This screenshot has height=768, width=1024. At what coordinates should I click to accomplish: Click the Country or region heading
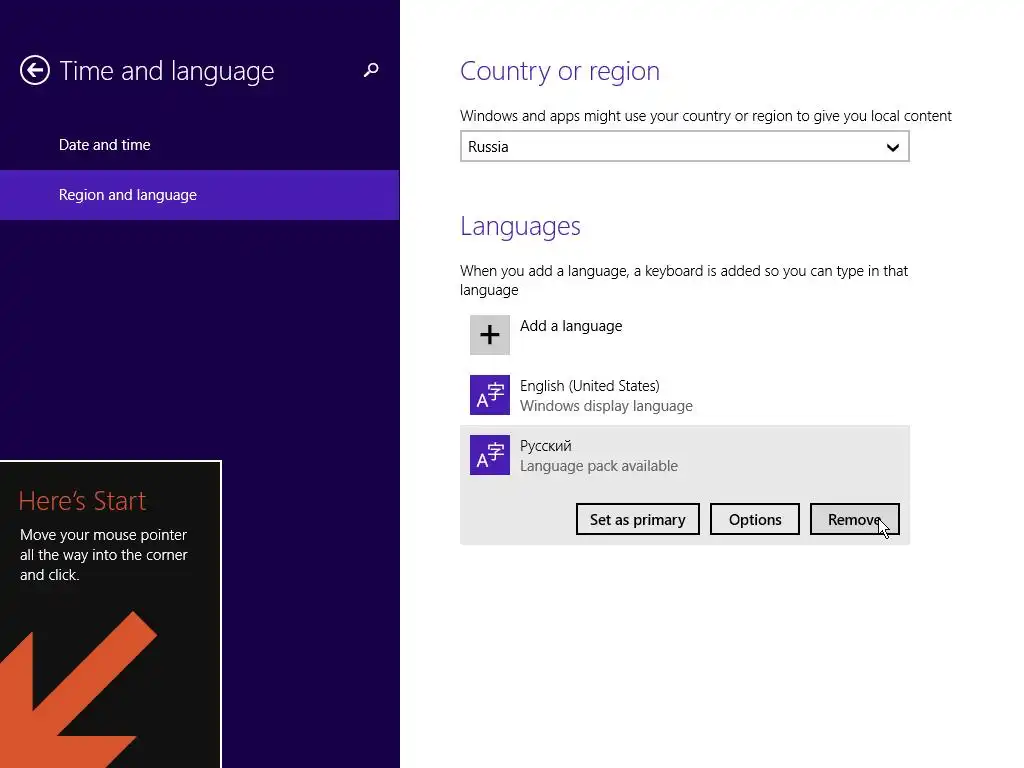[560, 71]
